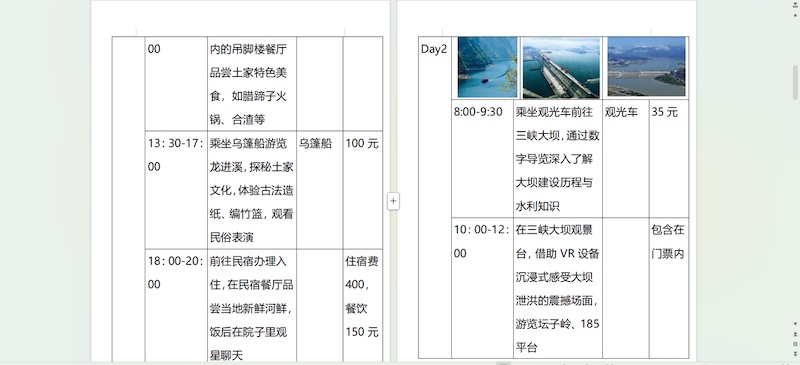Click the text 锅、合渣等

(237, 120)
